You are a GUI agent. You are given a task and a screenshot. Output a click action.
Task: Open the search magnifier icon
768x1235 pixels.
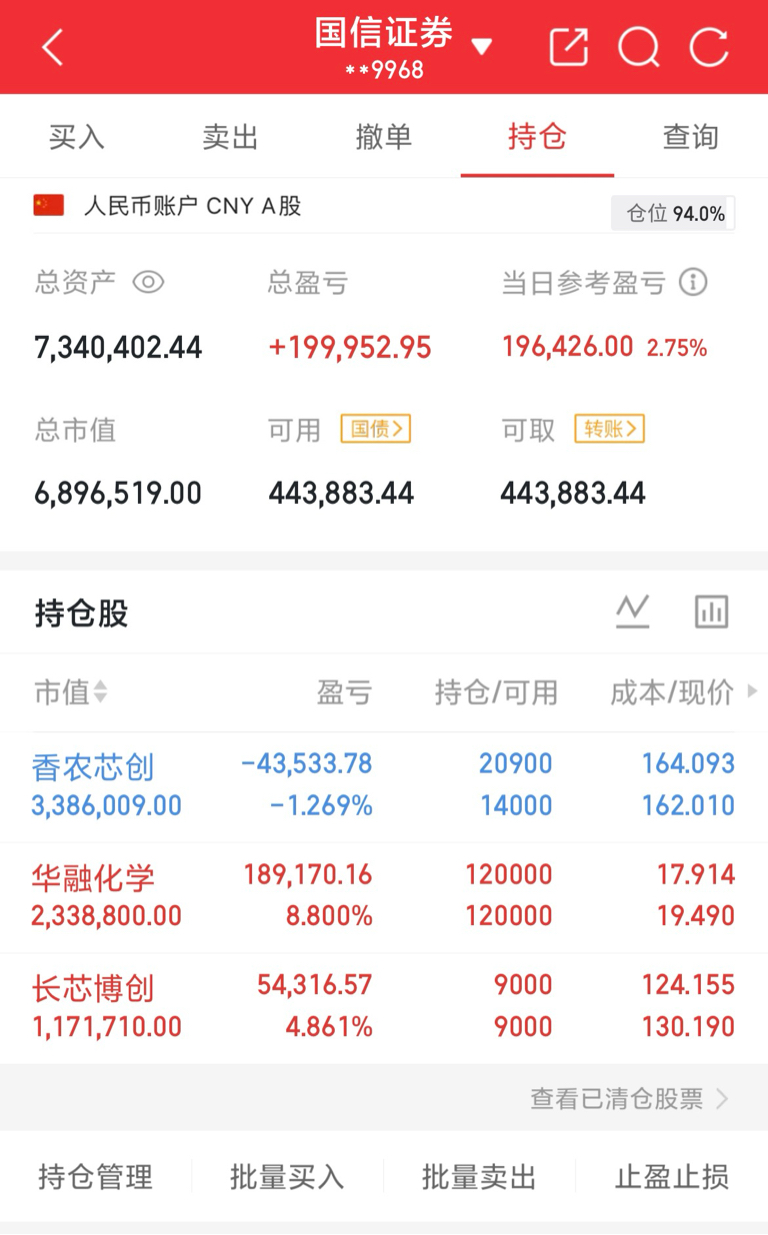pyautogui.click(x=639, y=47)
